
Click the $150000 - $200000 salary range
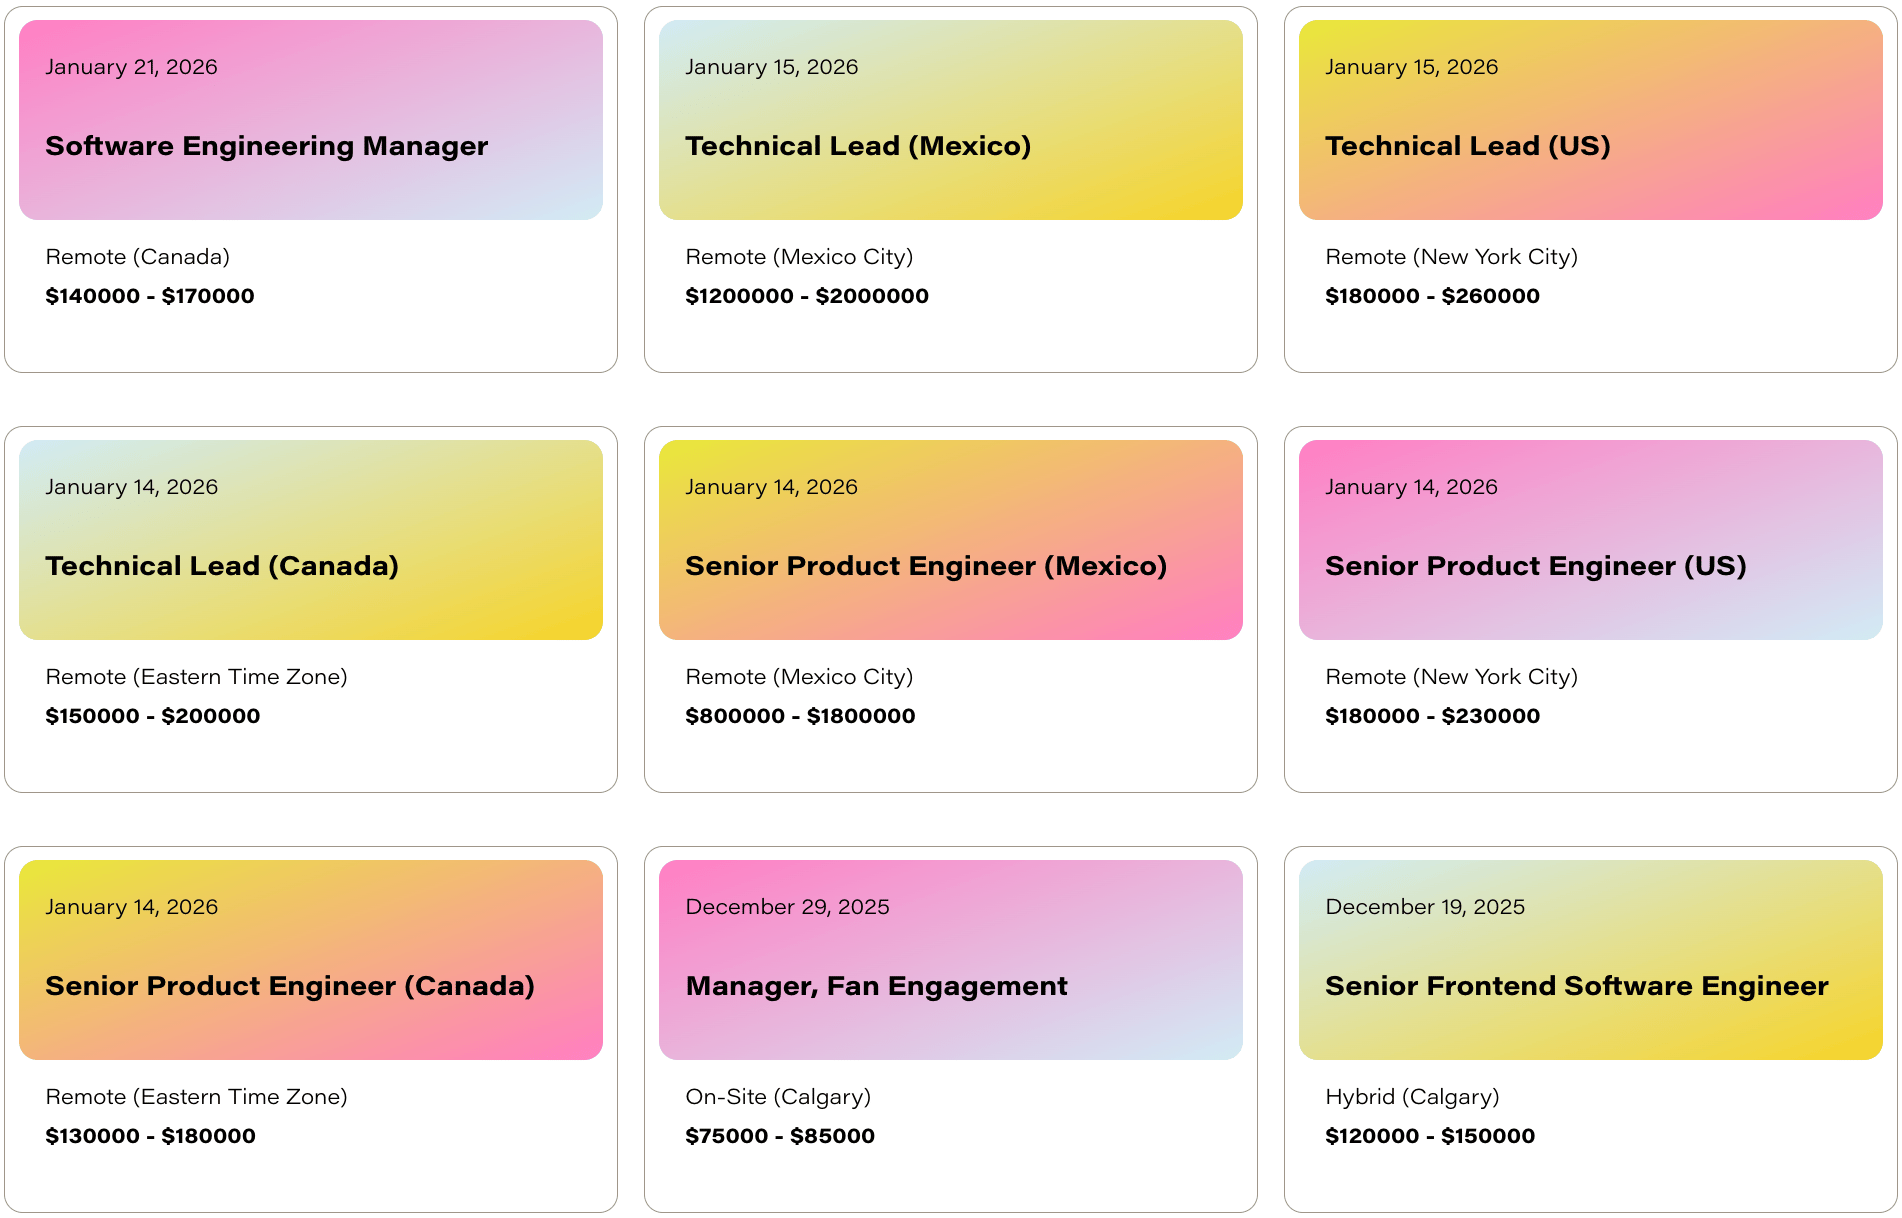pos(152,716)
